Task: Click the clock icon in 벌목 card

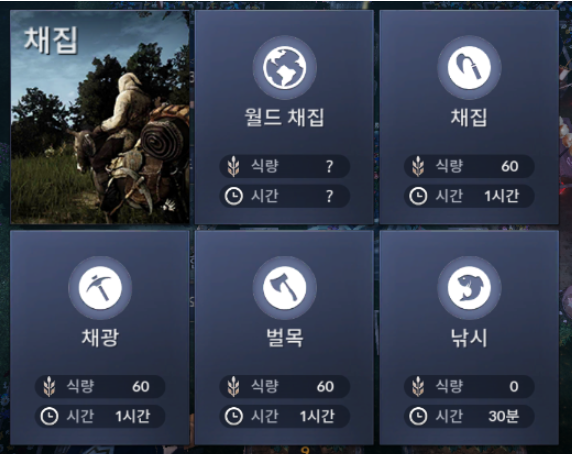Action: tap(233, 416)
